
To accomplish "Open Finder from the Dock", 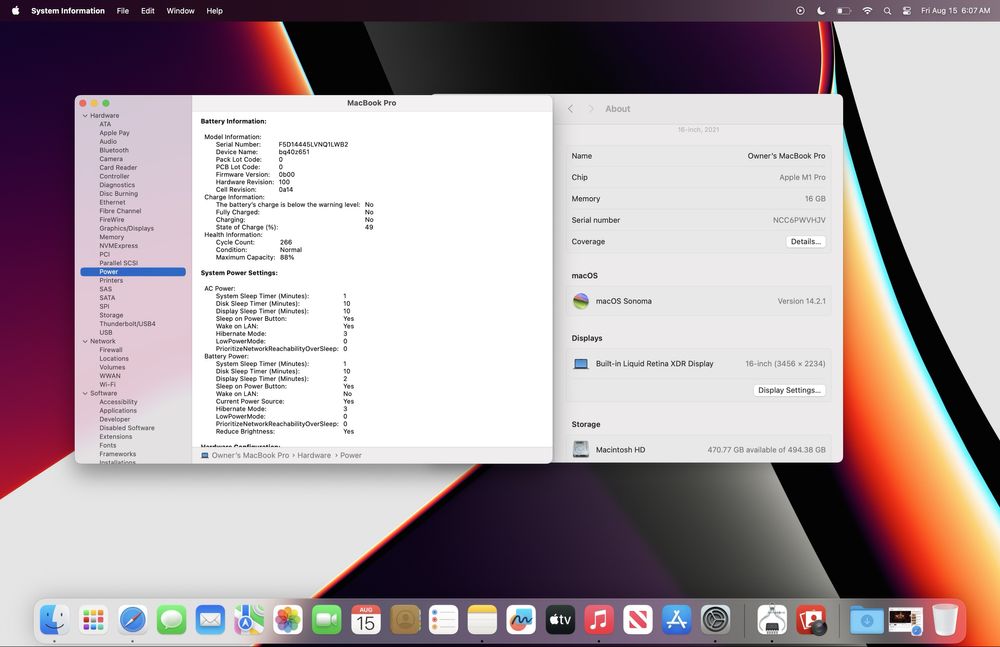I will 54,620.
